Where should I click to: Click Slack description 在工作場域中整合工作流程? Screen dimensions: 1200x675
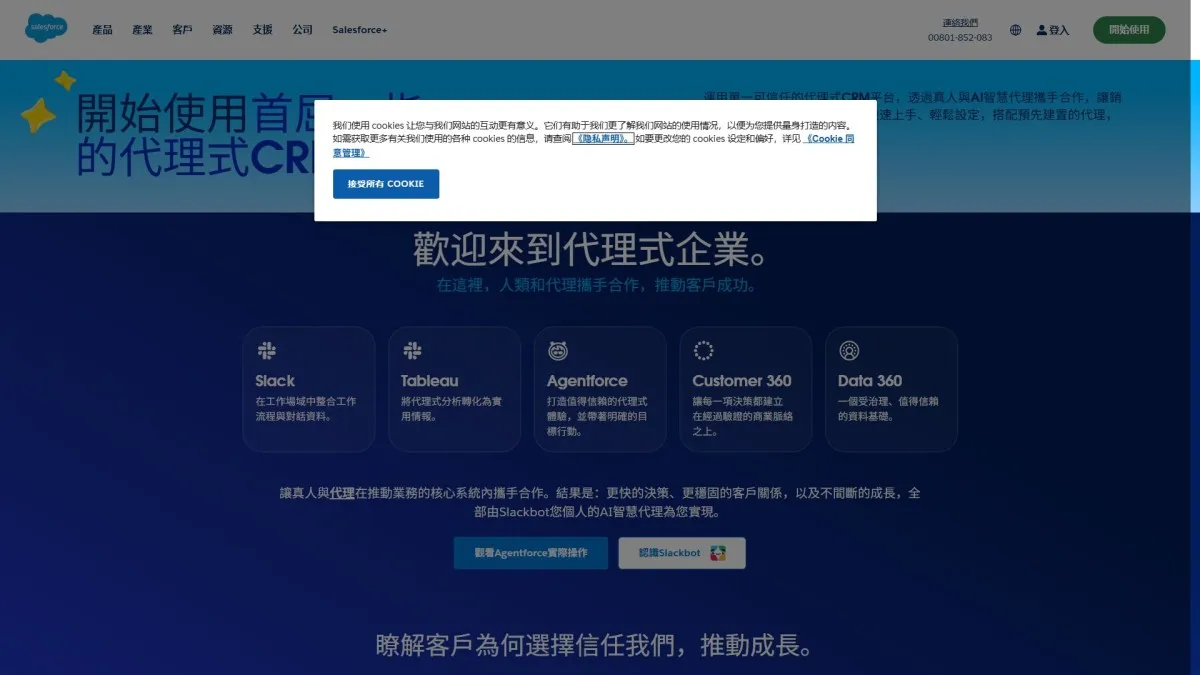tap(306, 409)
